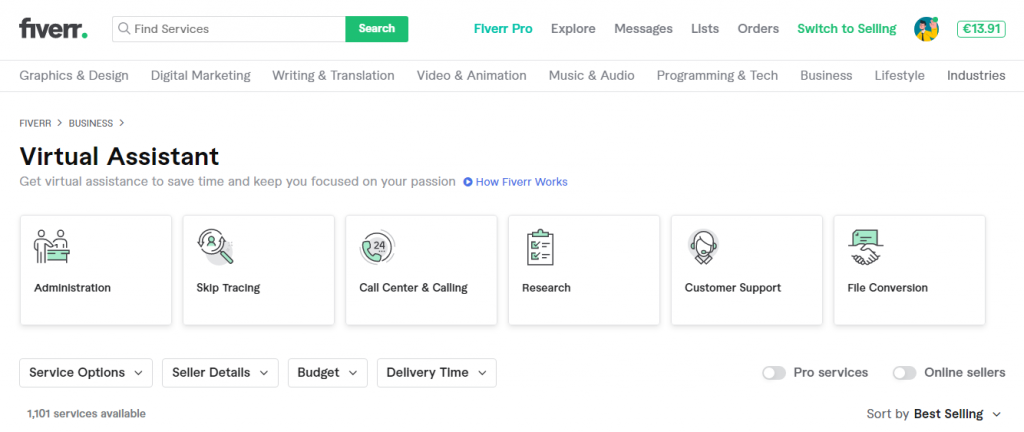Open the Delivery Time dropdown
Viewport: 1024px width, 432px height.
click(x=436, y=373)
